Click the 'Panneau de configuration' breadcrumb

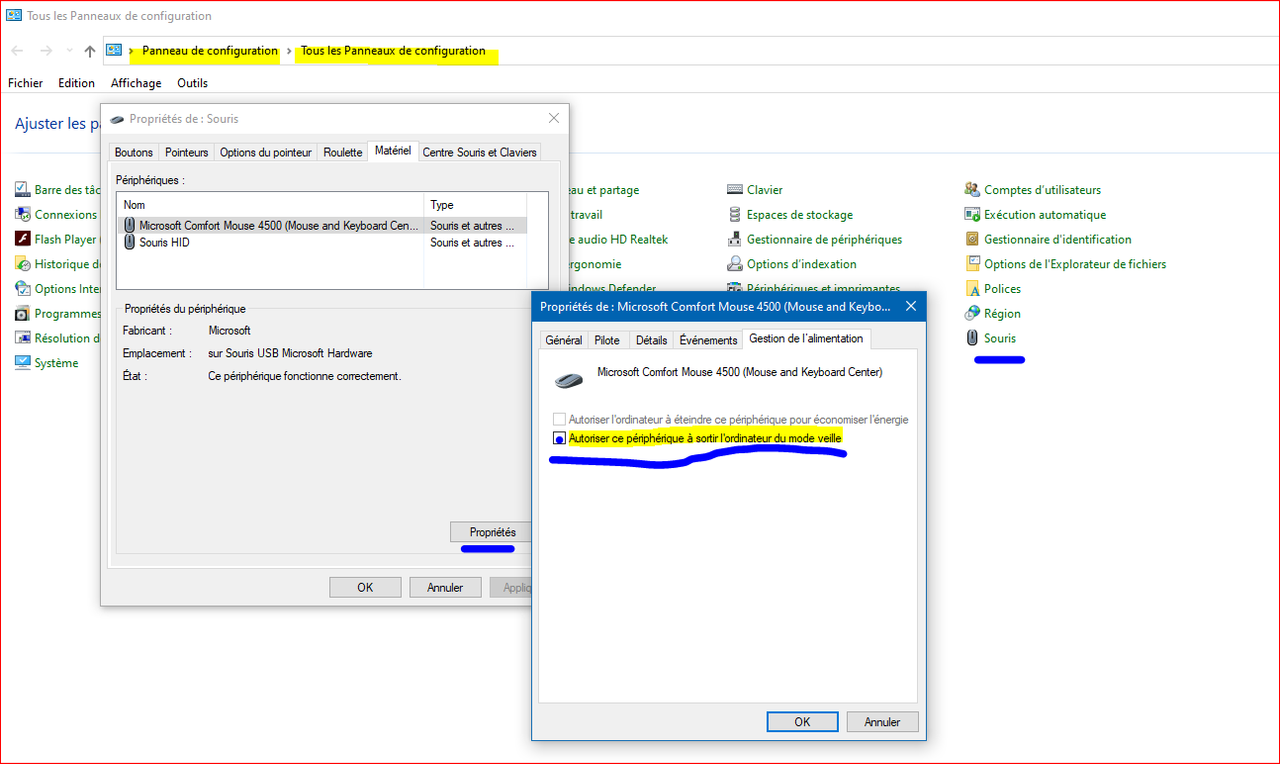pos(210,51)
